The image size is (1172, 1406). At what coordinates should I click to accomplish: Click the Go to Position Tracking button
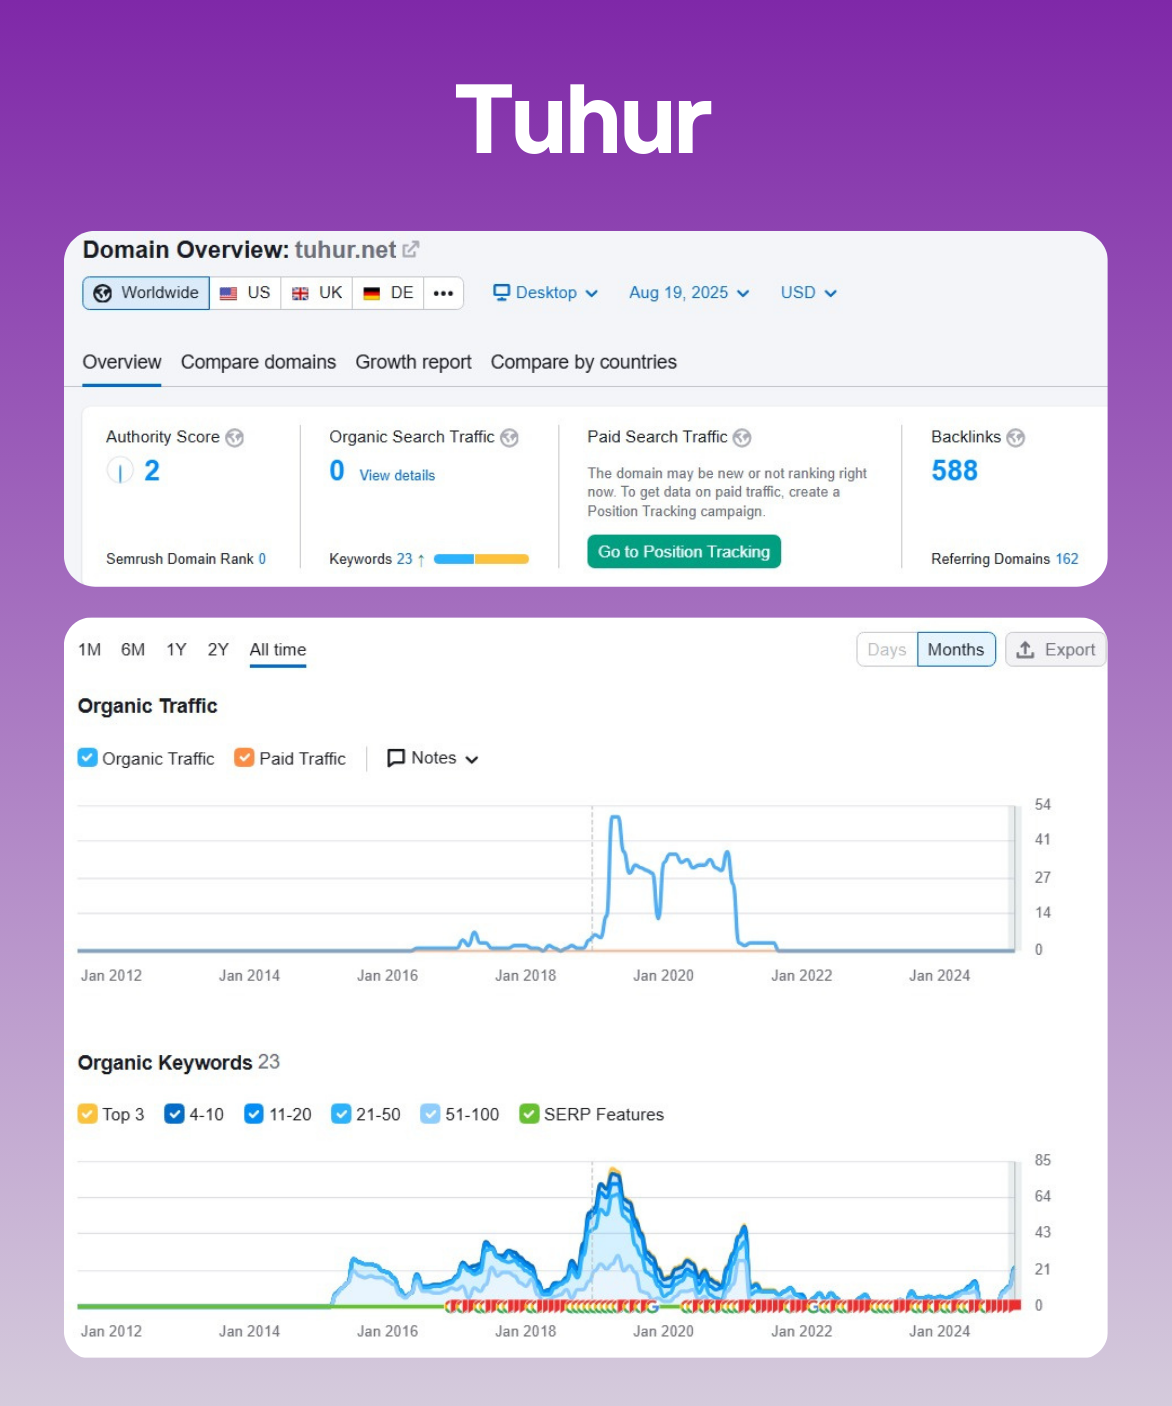(x=684, y=552)
